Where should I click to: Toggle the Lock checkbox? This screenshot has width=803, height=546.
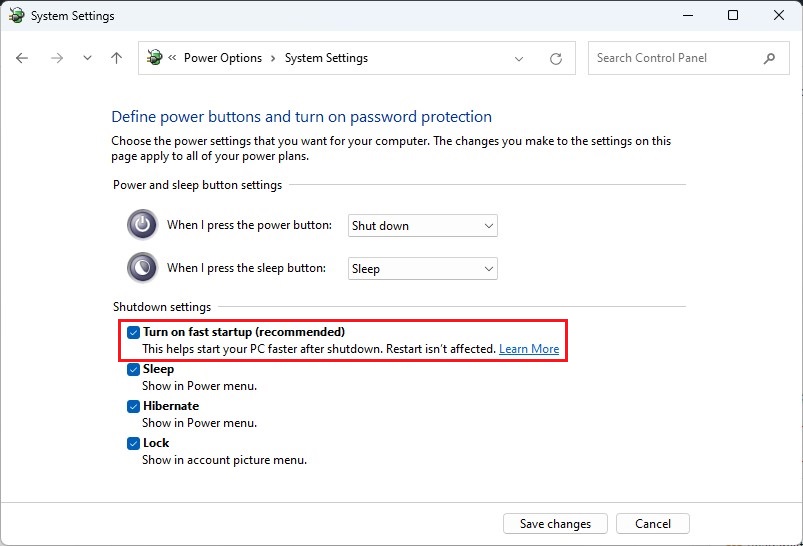(x=133, y=443)
